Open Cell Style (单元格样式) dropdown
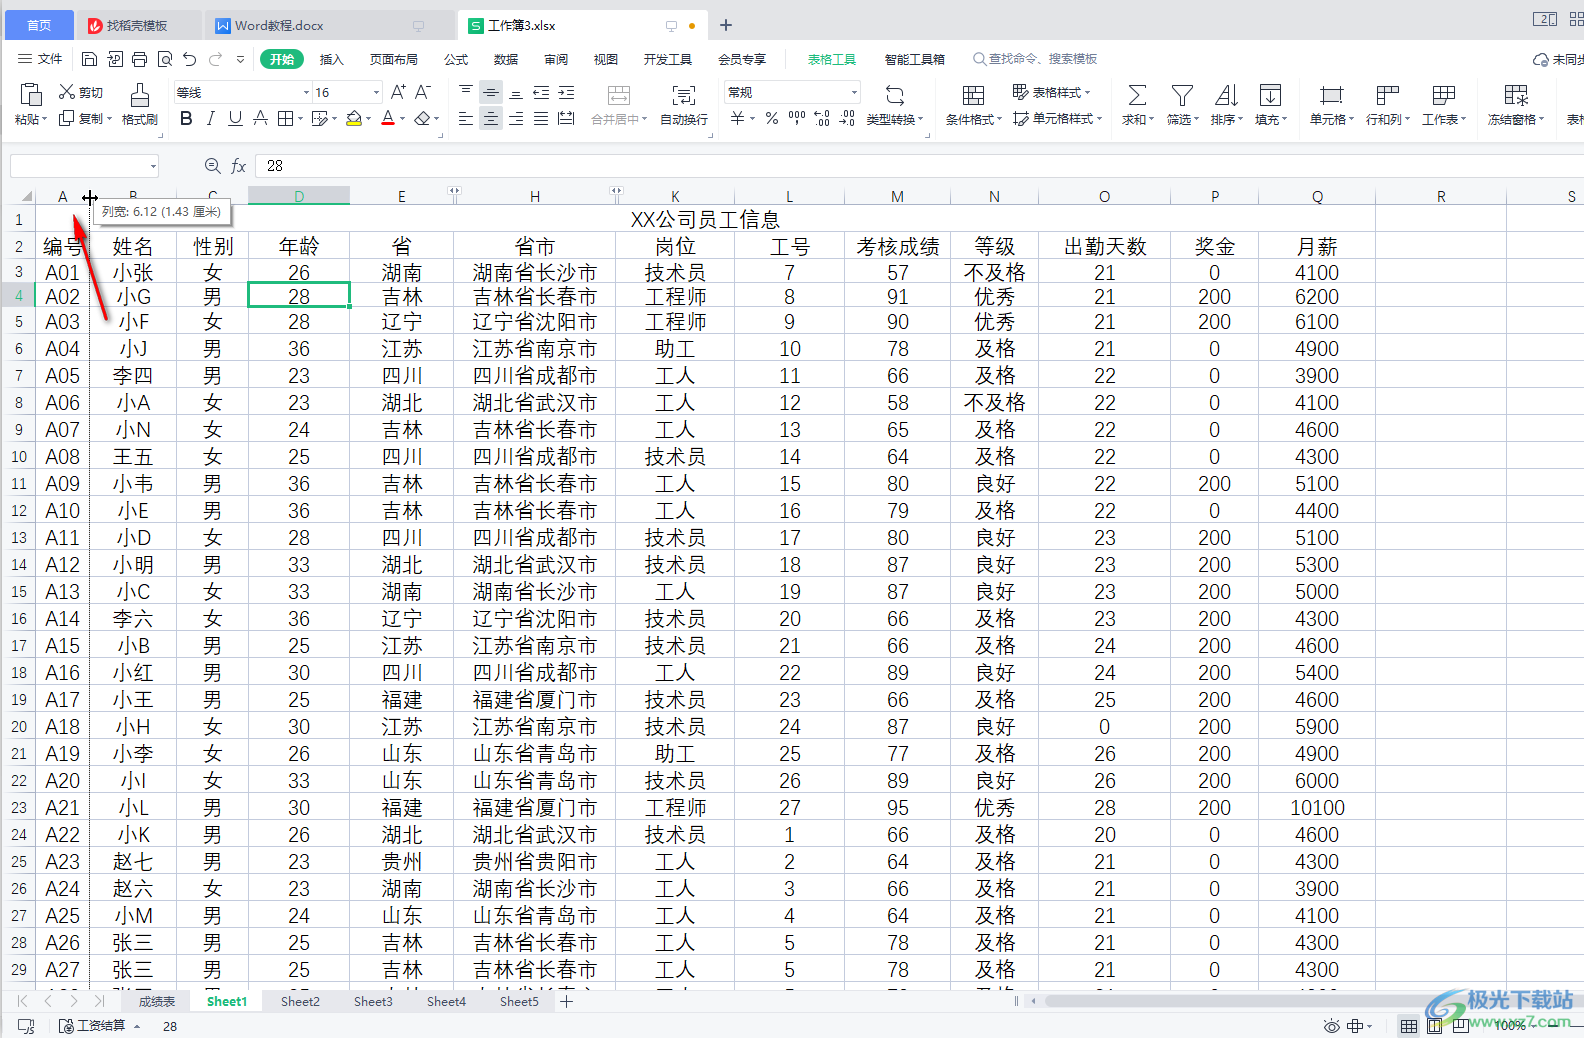This screenshot has height=1038, width=1584. pyautogui.click(x=1057, y=119)
